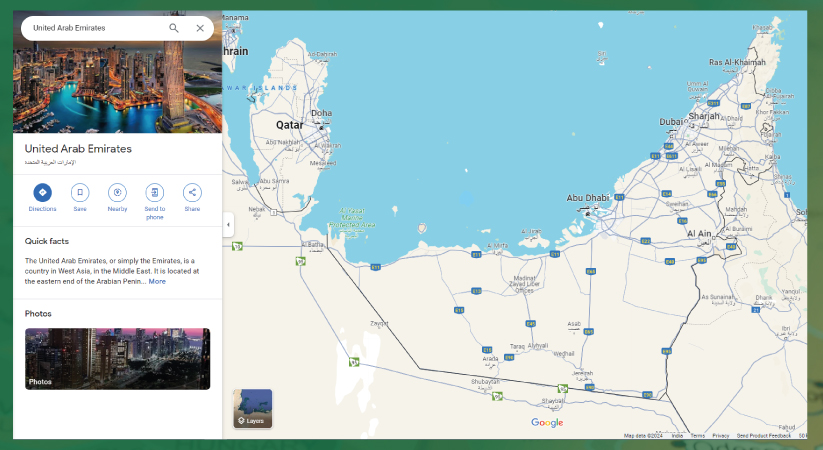Screen dimensions: 823x450
Task: Open the Photos thumbnail
Action: [x=118, y=359]
